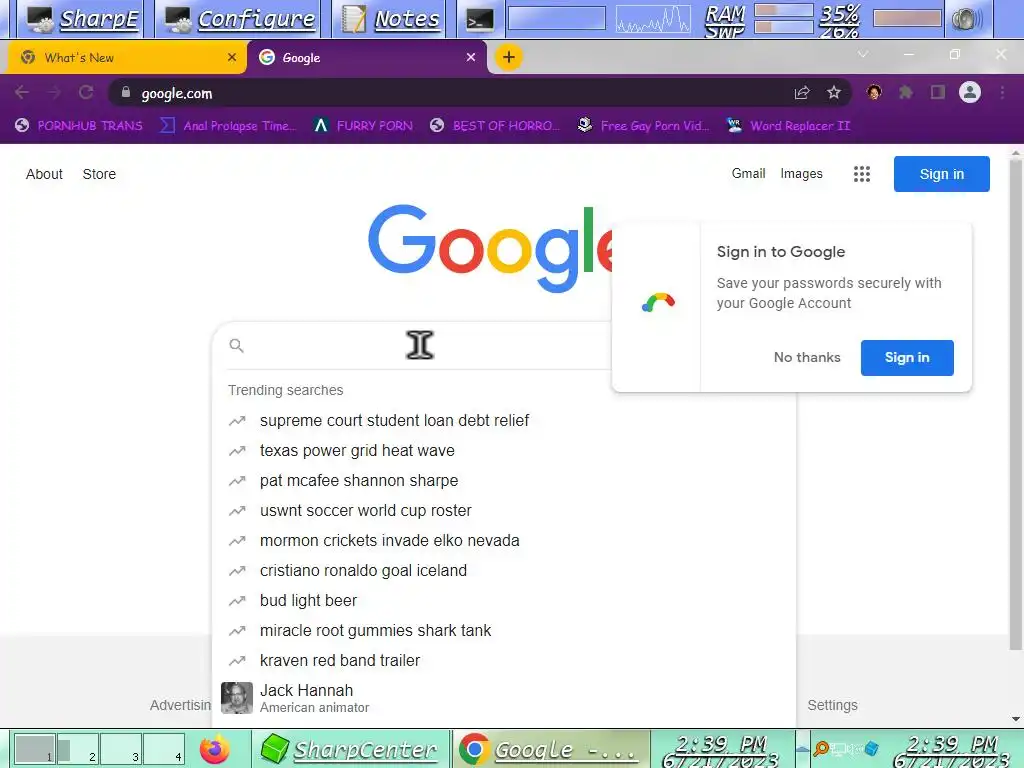Viewport: 1024px width, 768px height.
Task: Bookmark this tab with star icon
Action: pyautogui.click(x=834, y=93)
